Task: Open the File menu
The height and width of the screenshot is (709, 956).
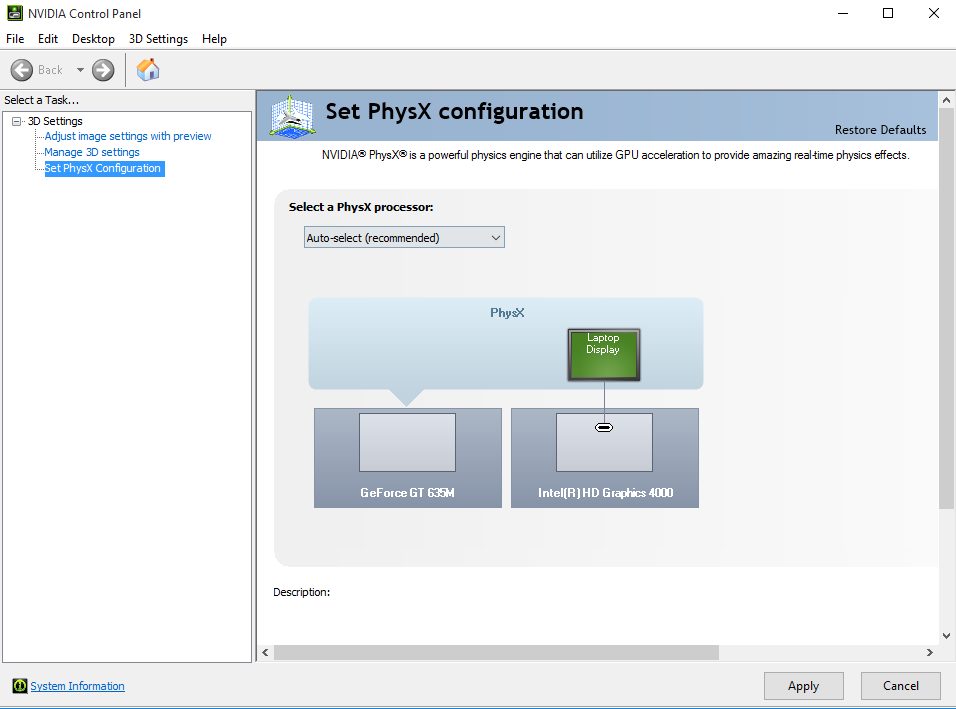Action: click(x=15, y=39)
